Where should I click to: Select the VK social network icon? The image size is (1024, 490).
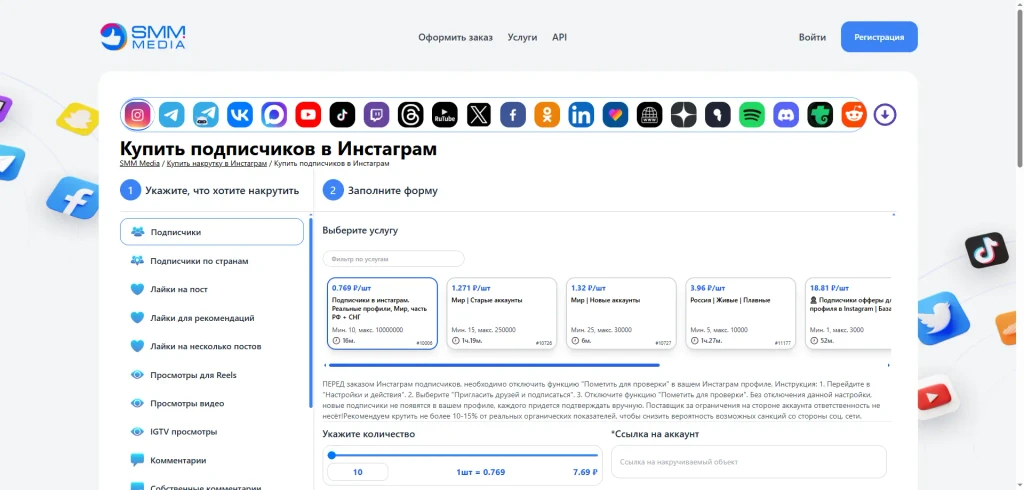pyautogui.click(x=240, y=115)
